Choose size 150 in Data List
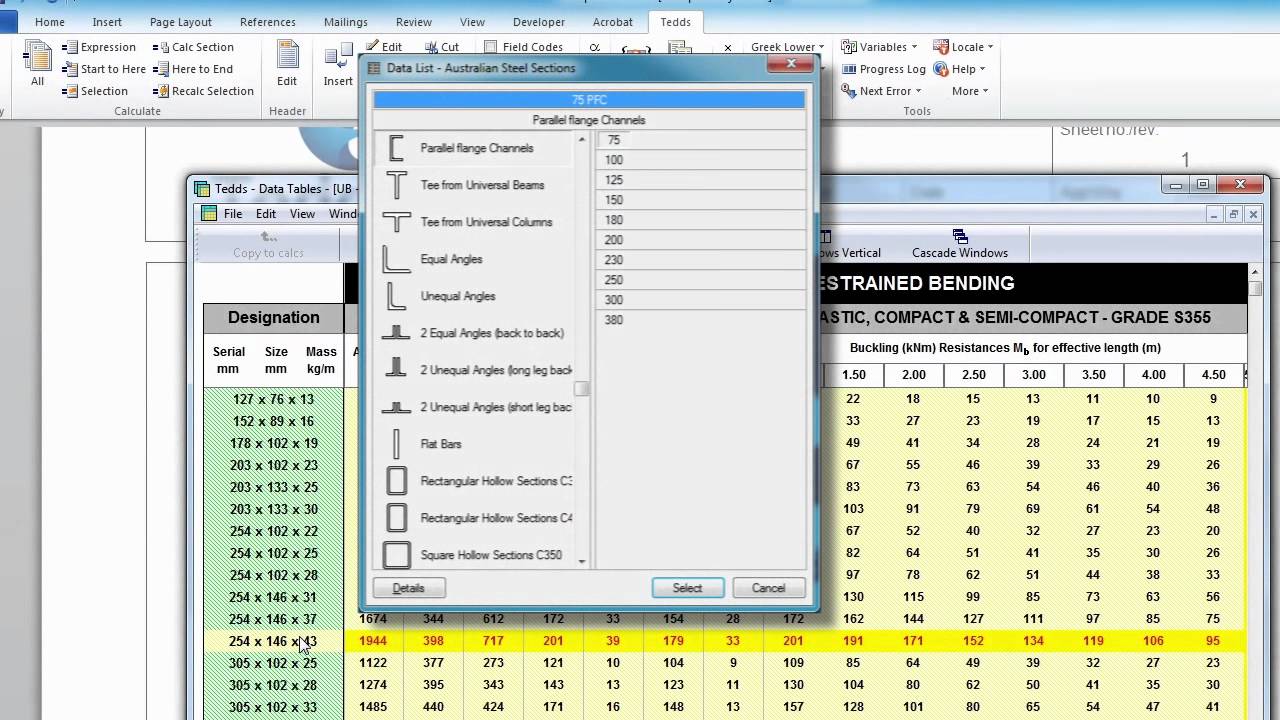Viewport: 1280px width, 720px height. coord(702,200)
